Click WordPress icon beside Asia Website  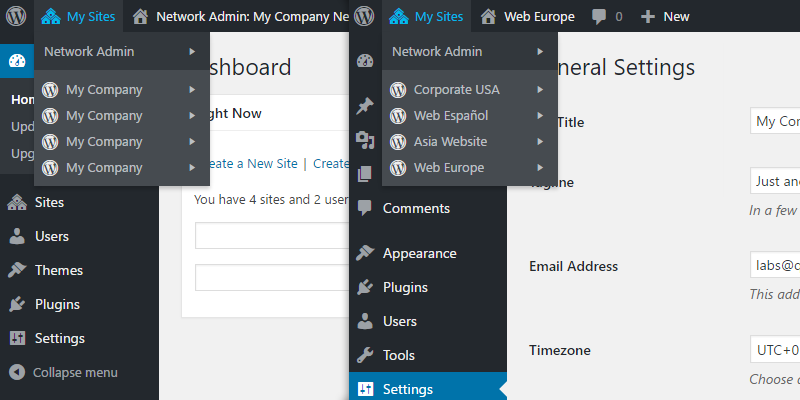[398, 142]
